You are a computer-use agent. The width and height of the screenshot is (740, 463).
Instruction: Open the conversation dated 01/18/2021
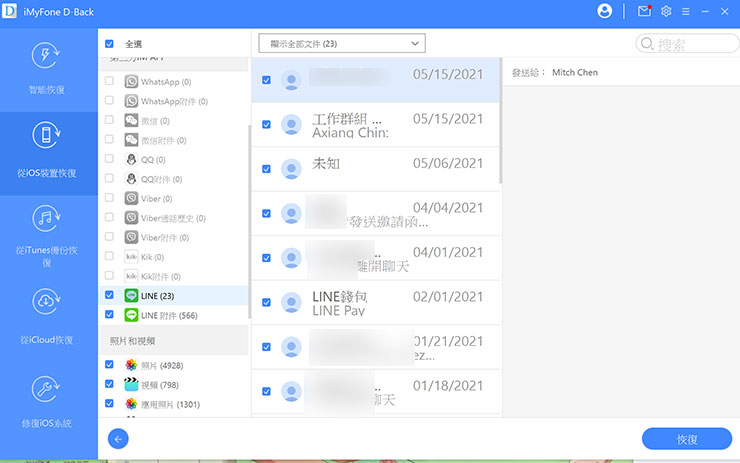pyautogui.click(x=376, y=392)
